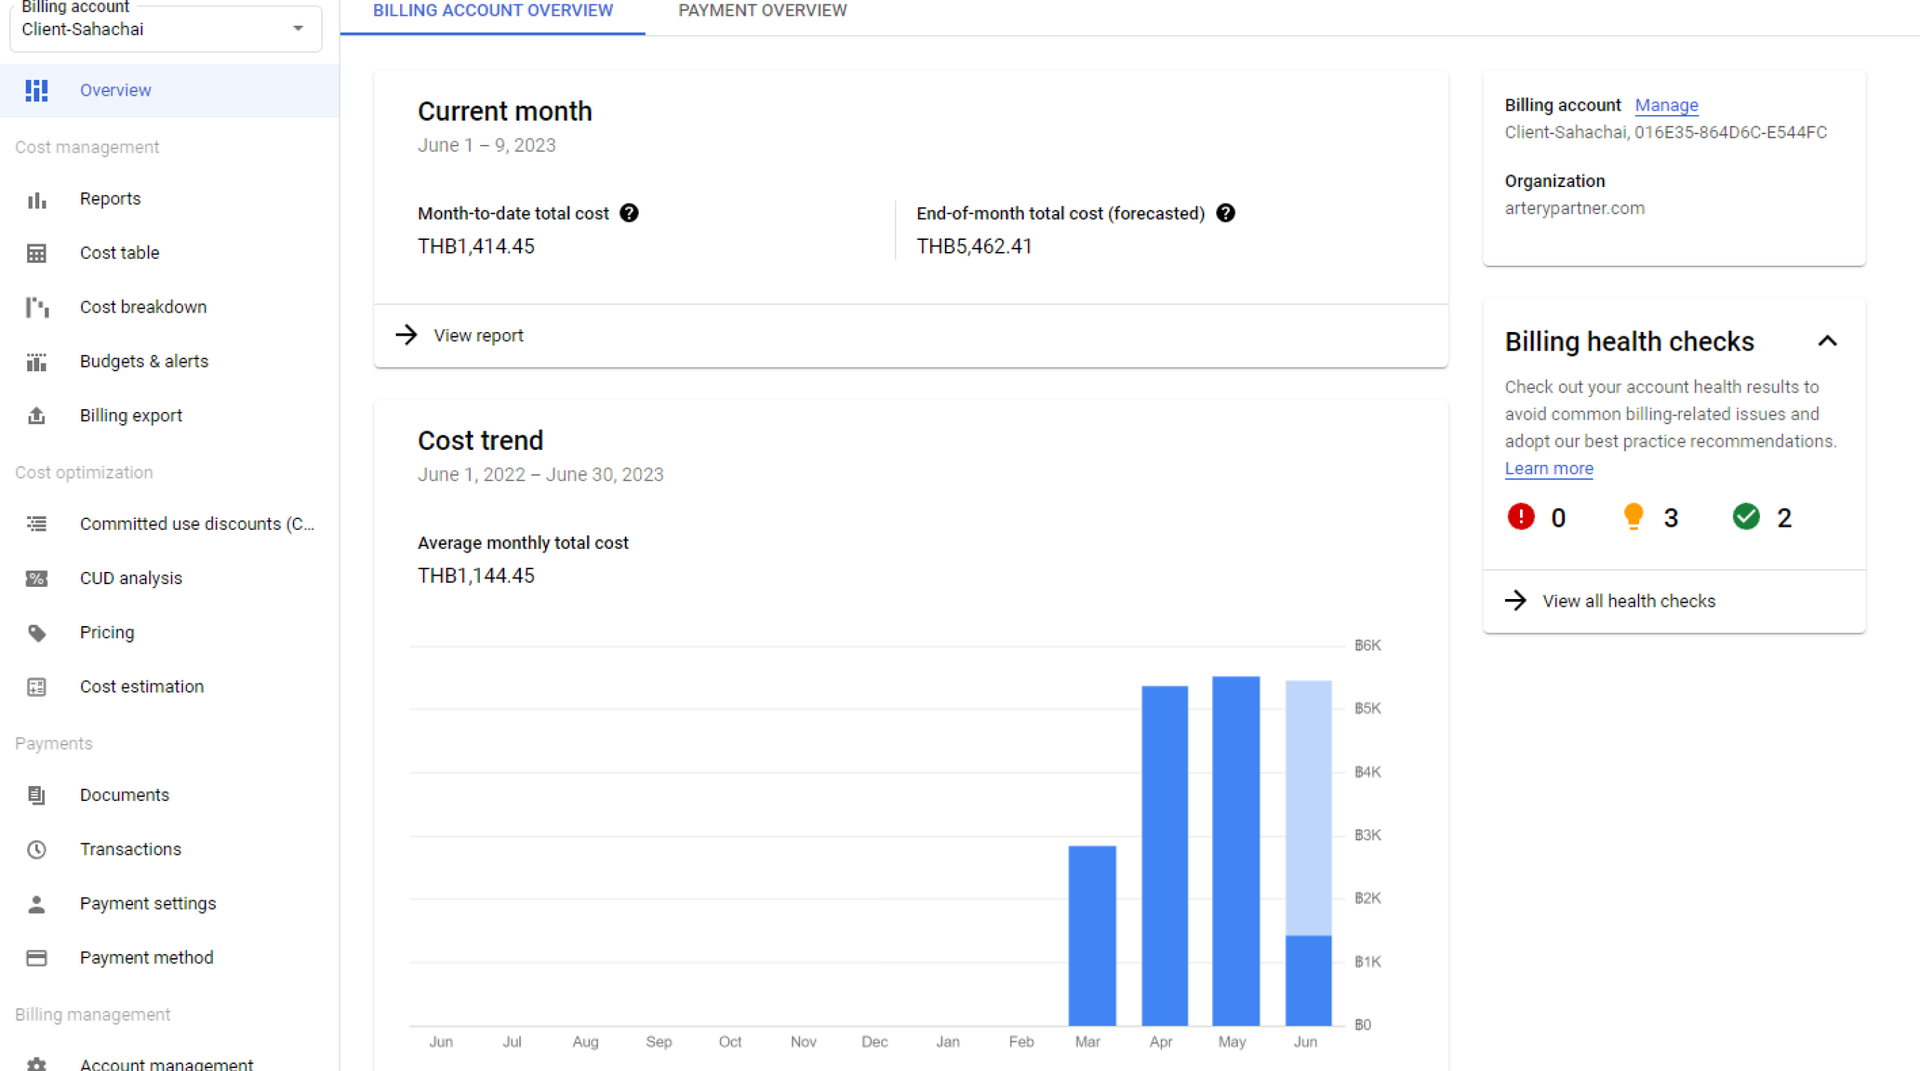The height and width of the screenshot is (1071, 1920).
Task: Click the Budgets & alerts icon
Action: [37, 362]
